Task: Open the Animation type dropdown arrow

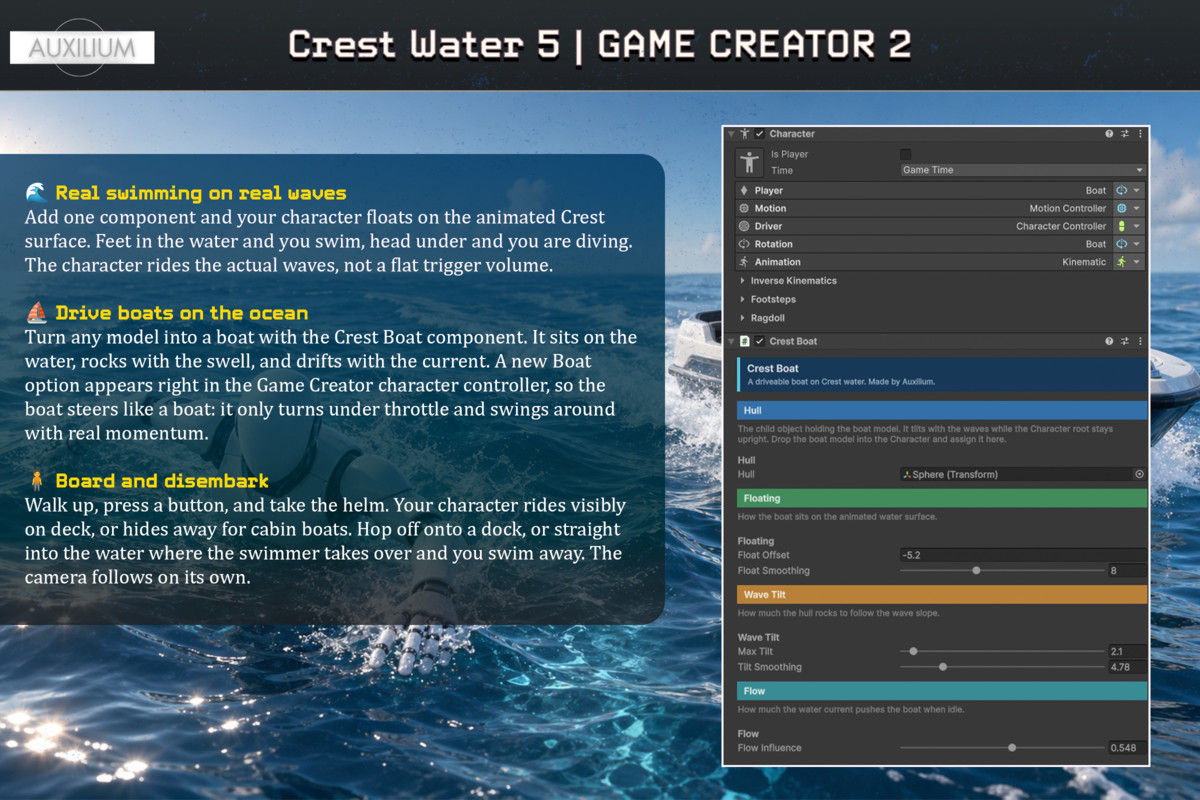Action: pyautogui.click(x=1137, y=262)
